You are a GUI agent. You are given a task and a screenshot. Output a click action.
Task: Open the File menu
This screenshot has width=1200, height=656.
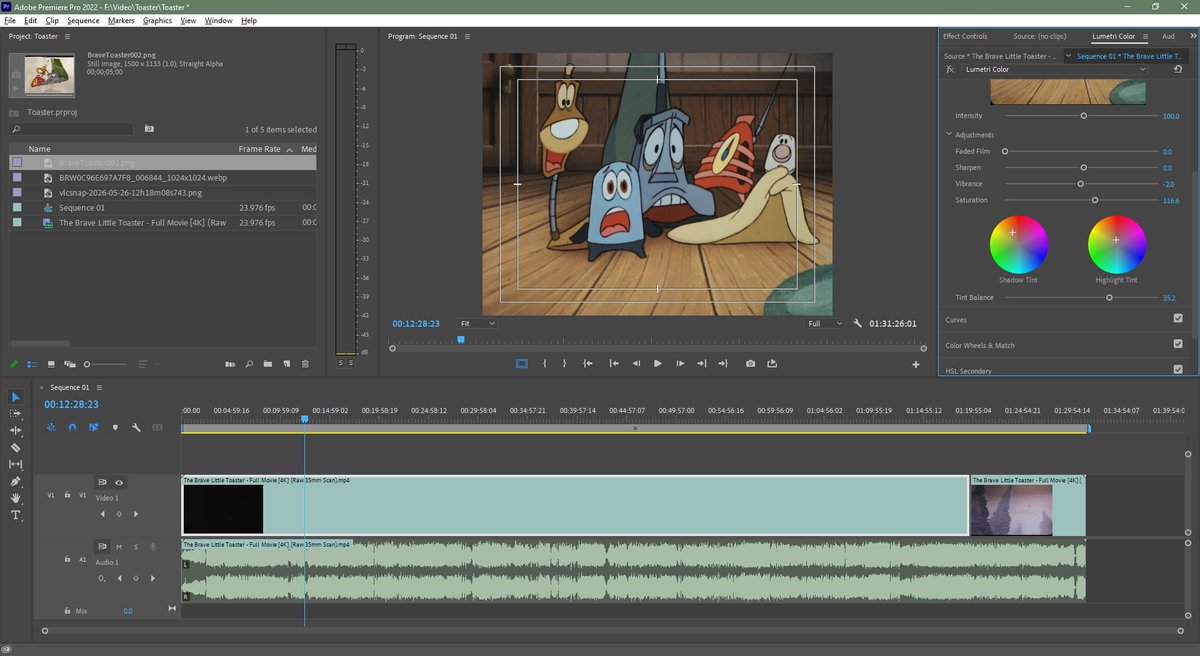[10, 20]
